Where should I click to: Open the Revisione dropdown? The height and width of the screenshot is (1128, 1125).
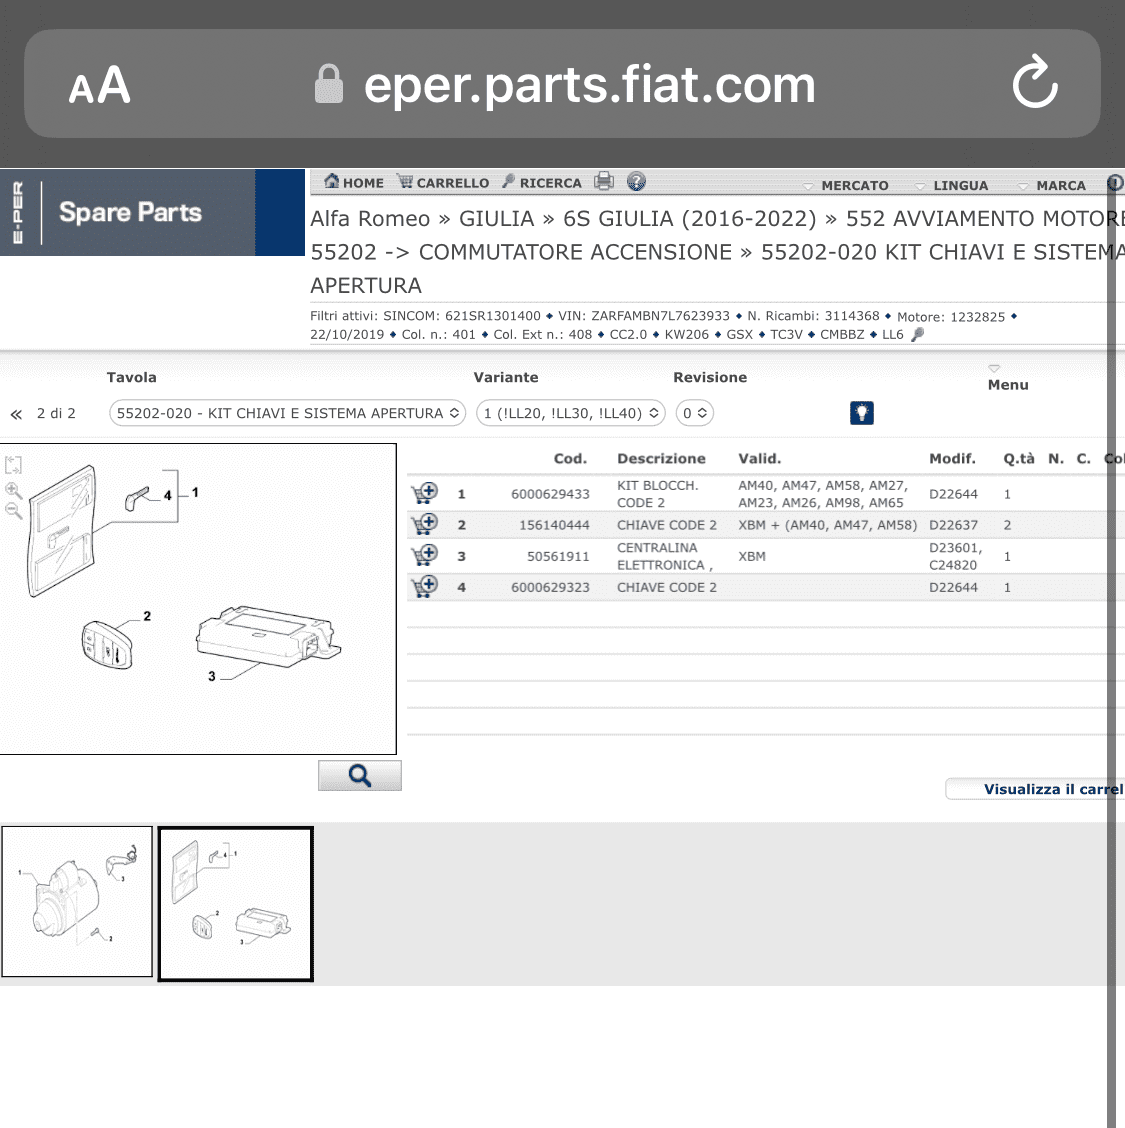tap(694, 413)
